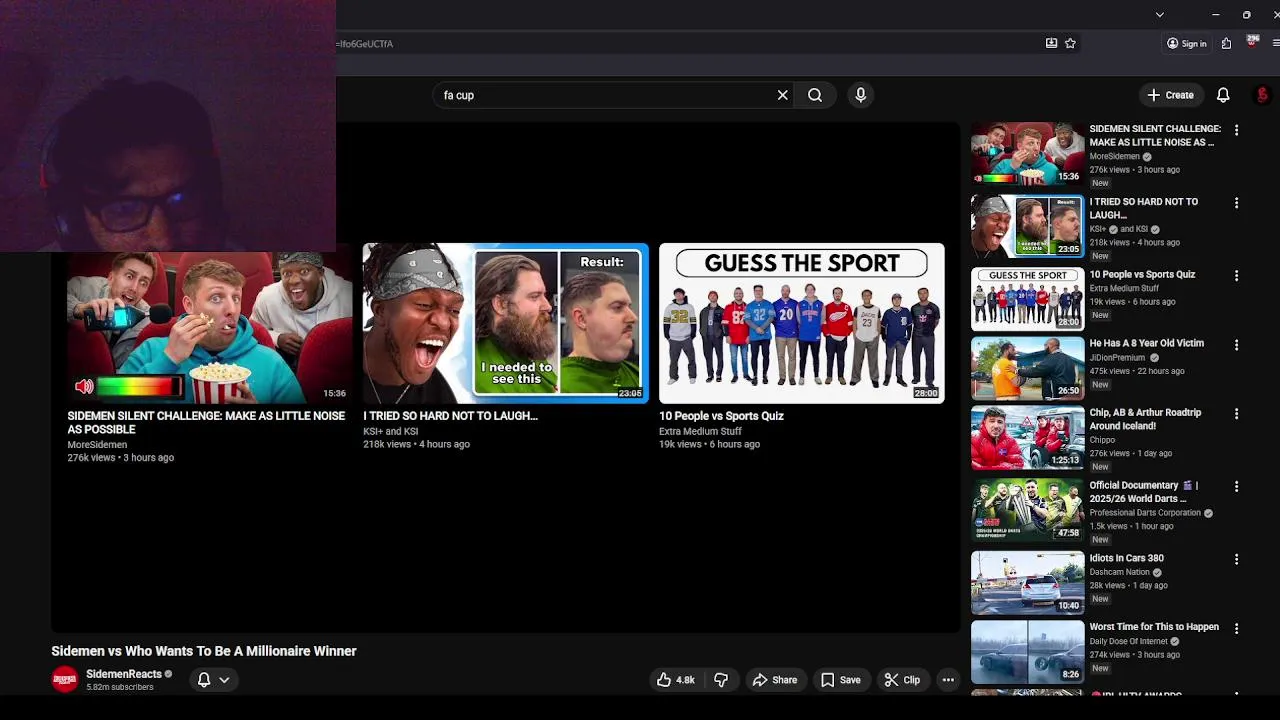This screenshot has width=1280, height=720.
Task: Open the Extra Medium Stuff channel under the end-screen card
Action: pos(700,431)
